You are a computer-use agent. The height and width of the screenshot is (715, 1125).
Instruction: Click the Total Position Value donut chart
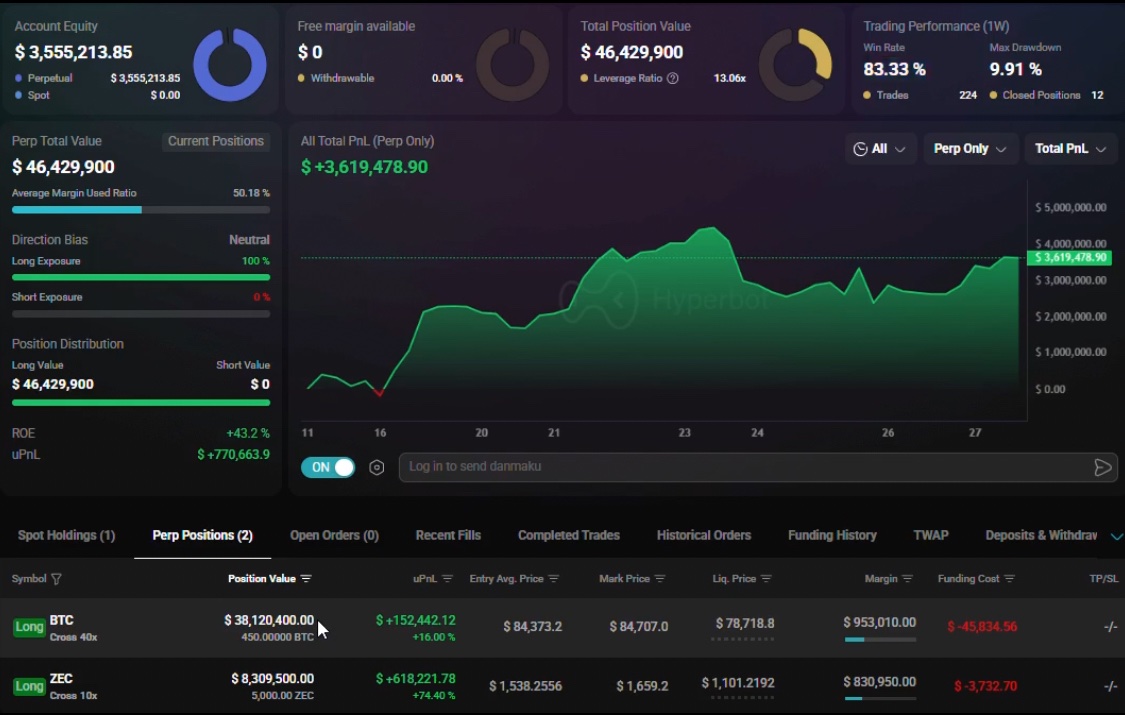tap(796, 65)
